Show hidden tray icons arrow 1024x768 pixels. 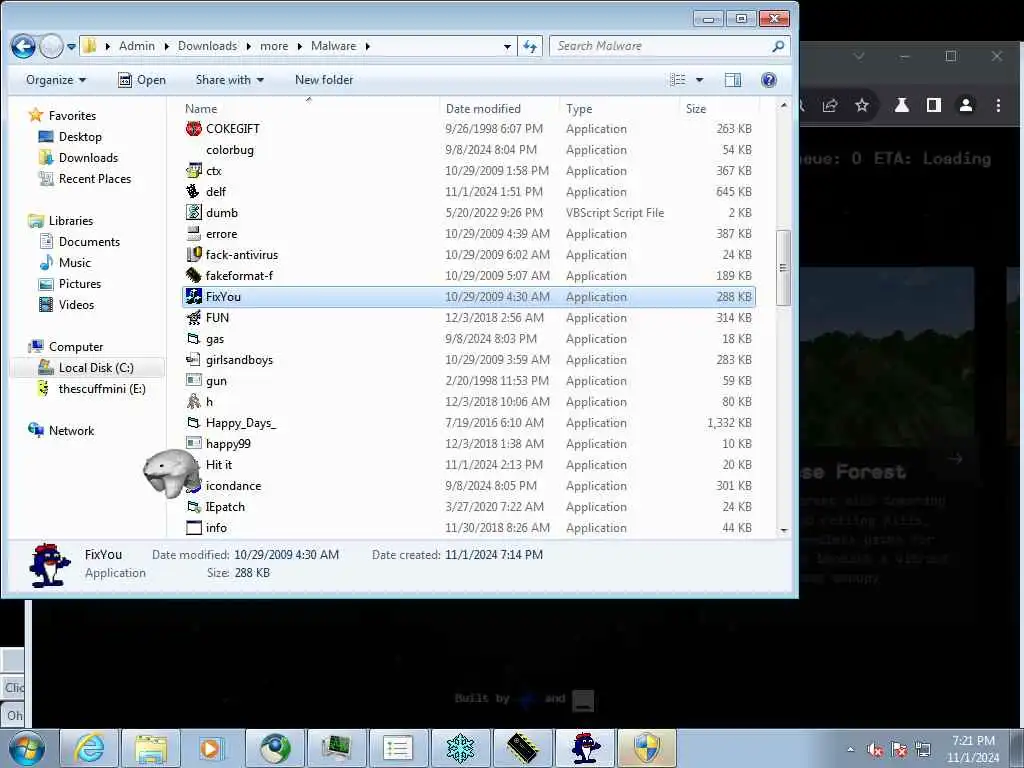tap(850, 749)
